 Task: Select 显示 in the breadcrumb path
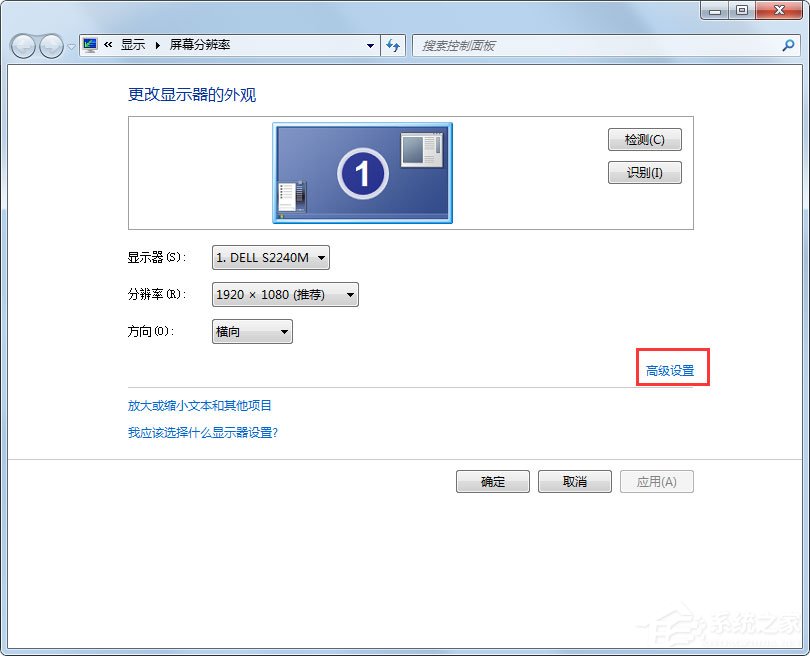(133, 45)
